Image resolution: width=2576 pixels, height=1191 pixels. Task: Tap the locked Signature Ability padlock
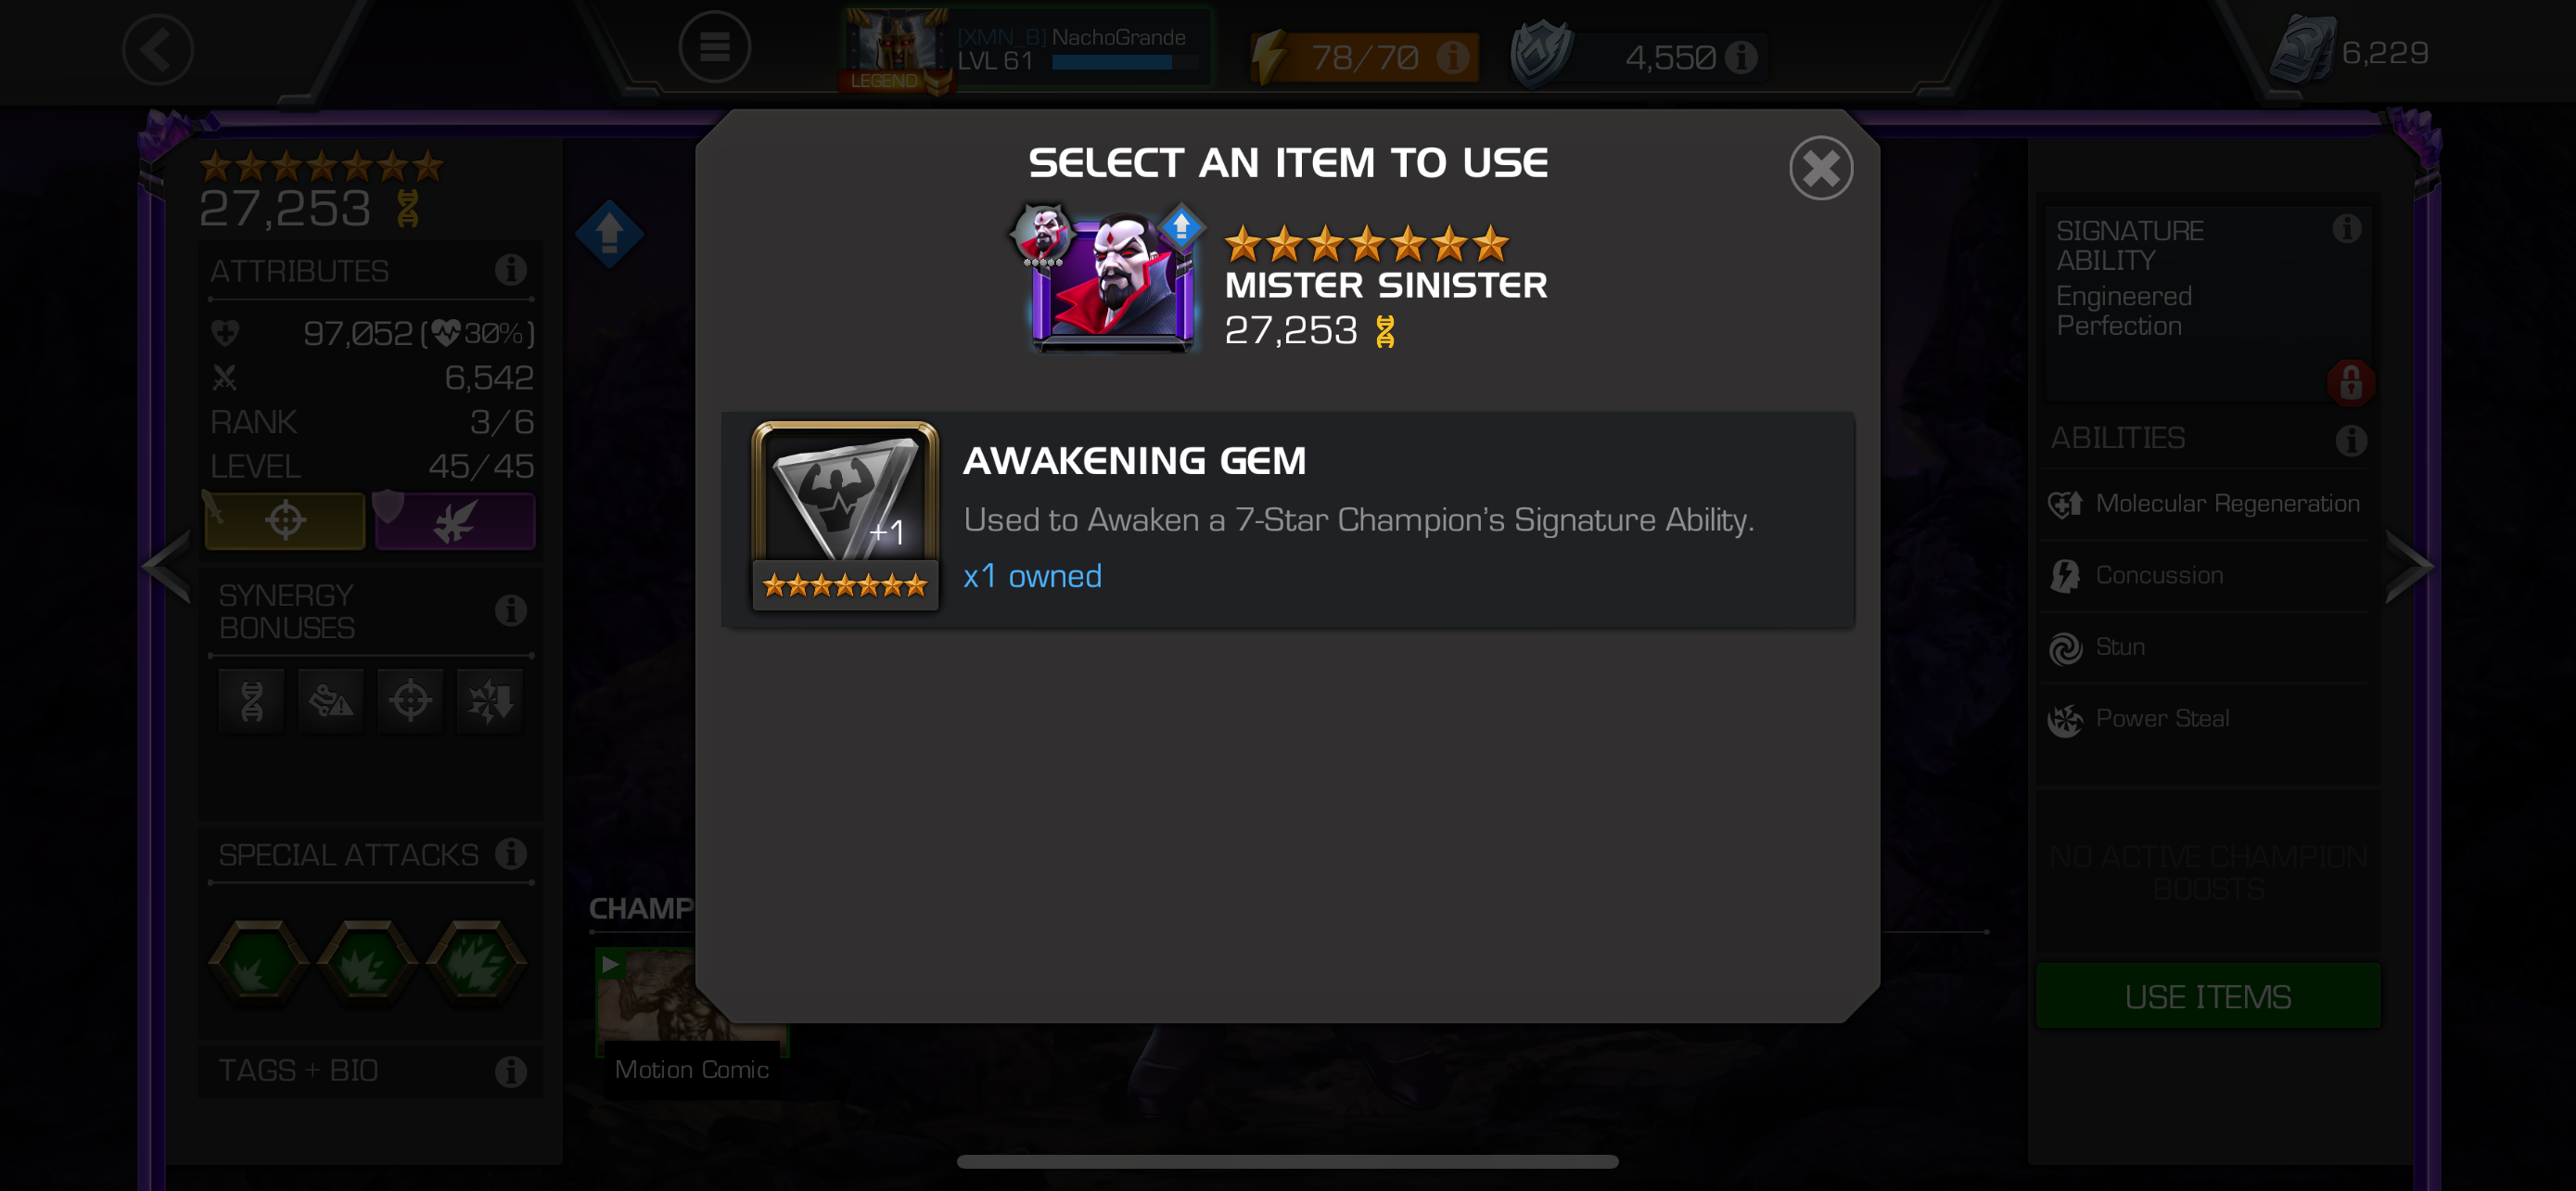[x=2350, y=382]
